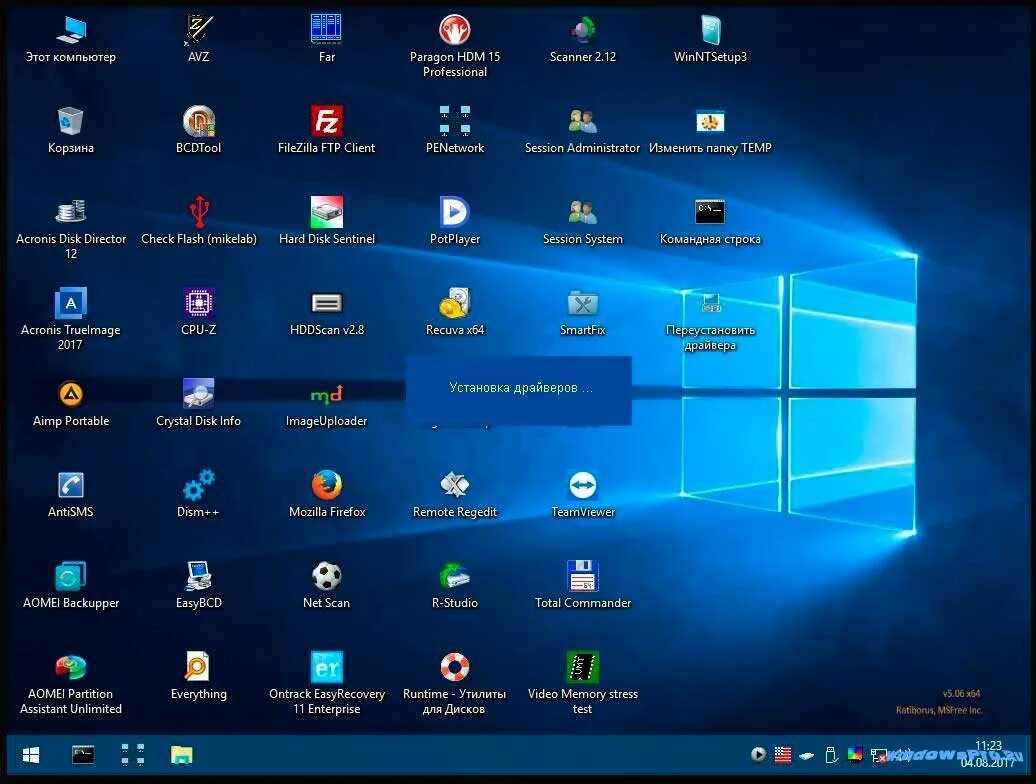Image resolution: width=1036 pixels, height=784 pixels.
Task: Open the Dism++ gears icon
Action: tap(198, 494)
